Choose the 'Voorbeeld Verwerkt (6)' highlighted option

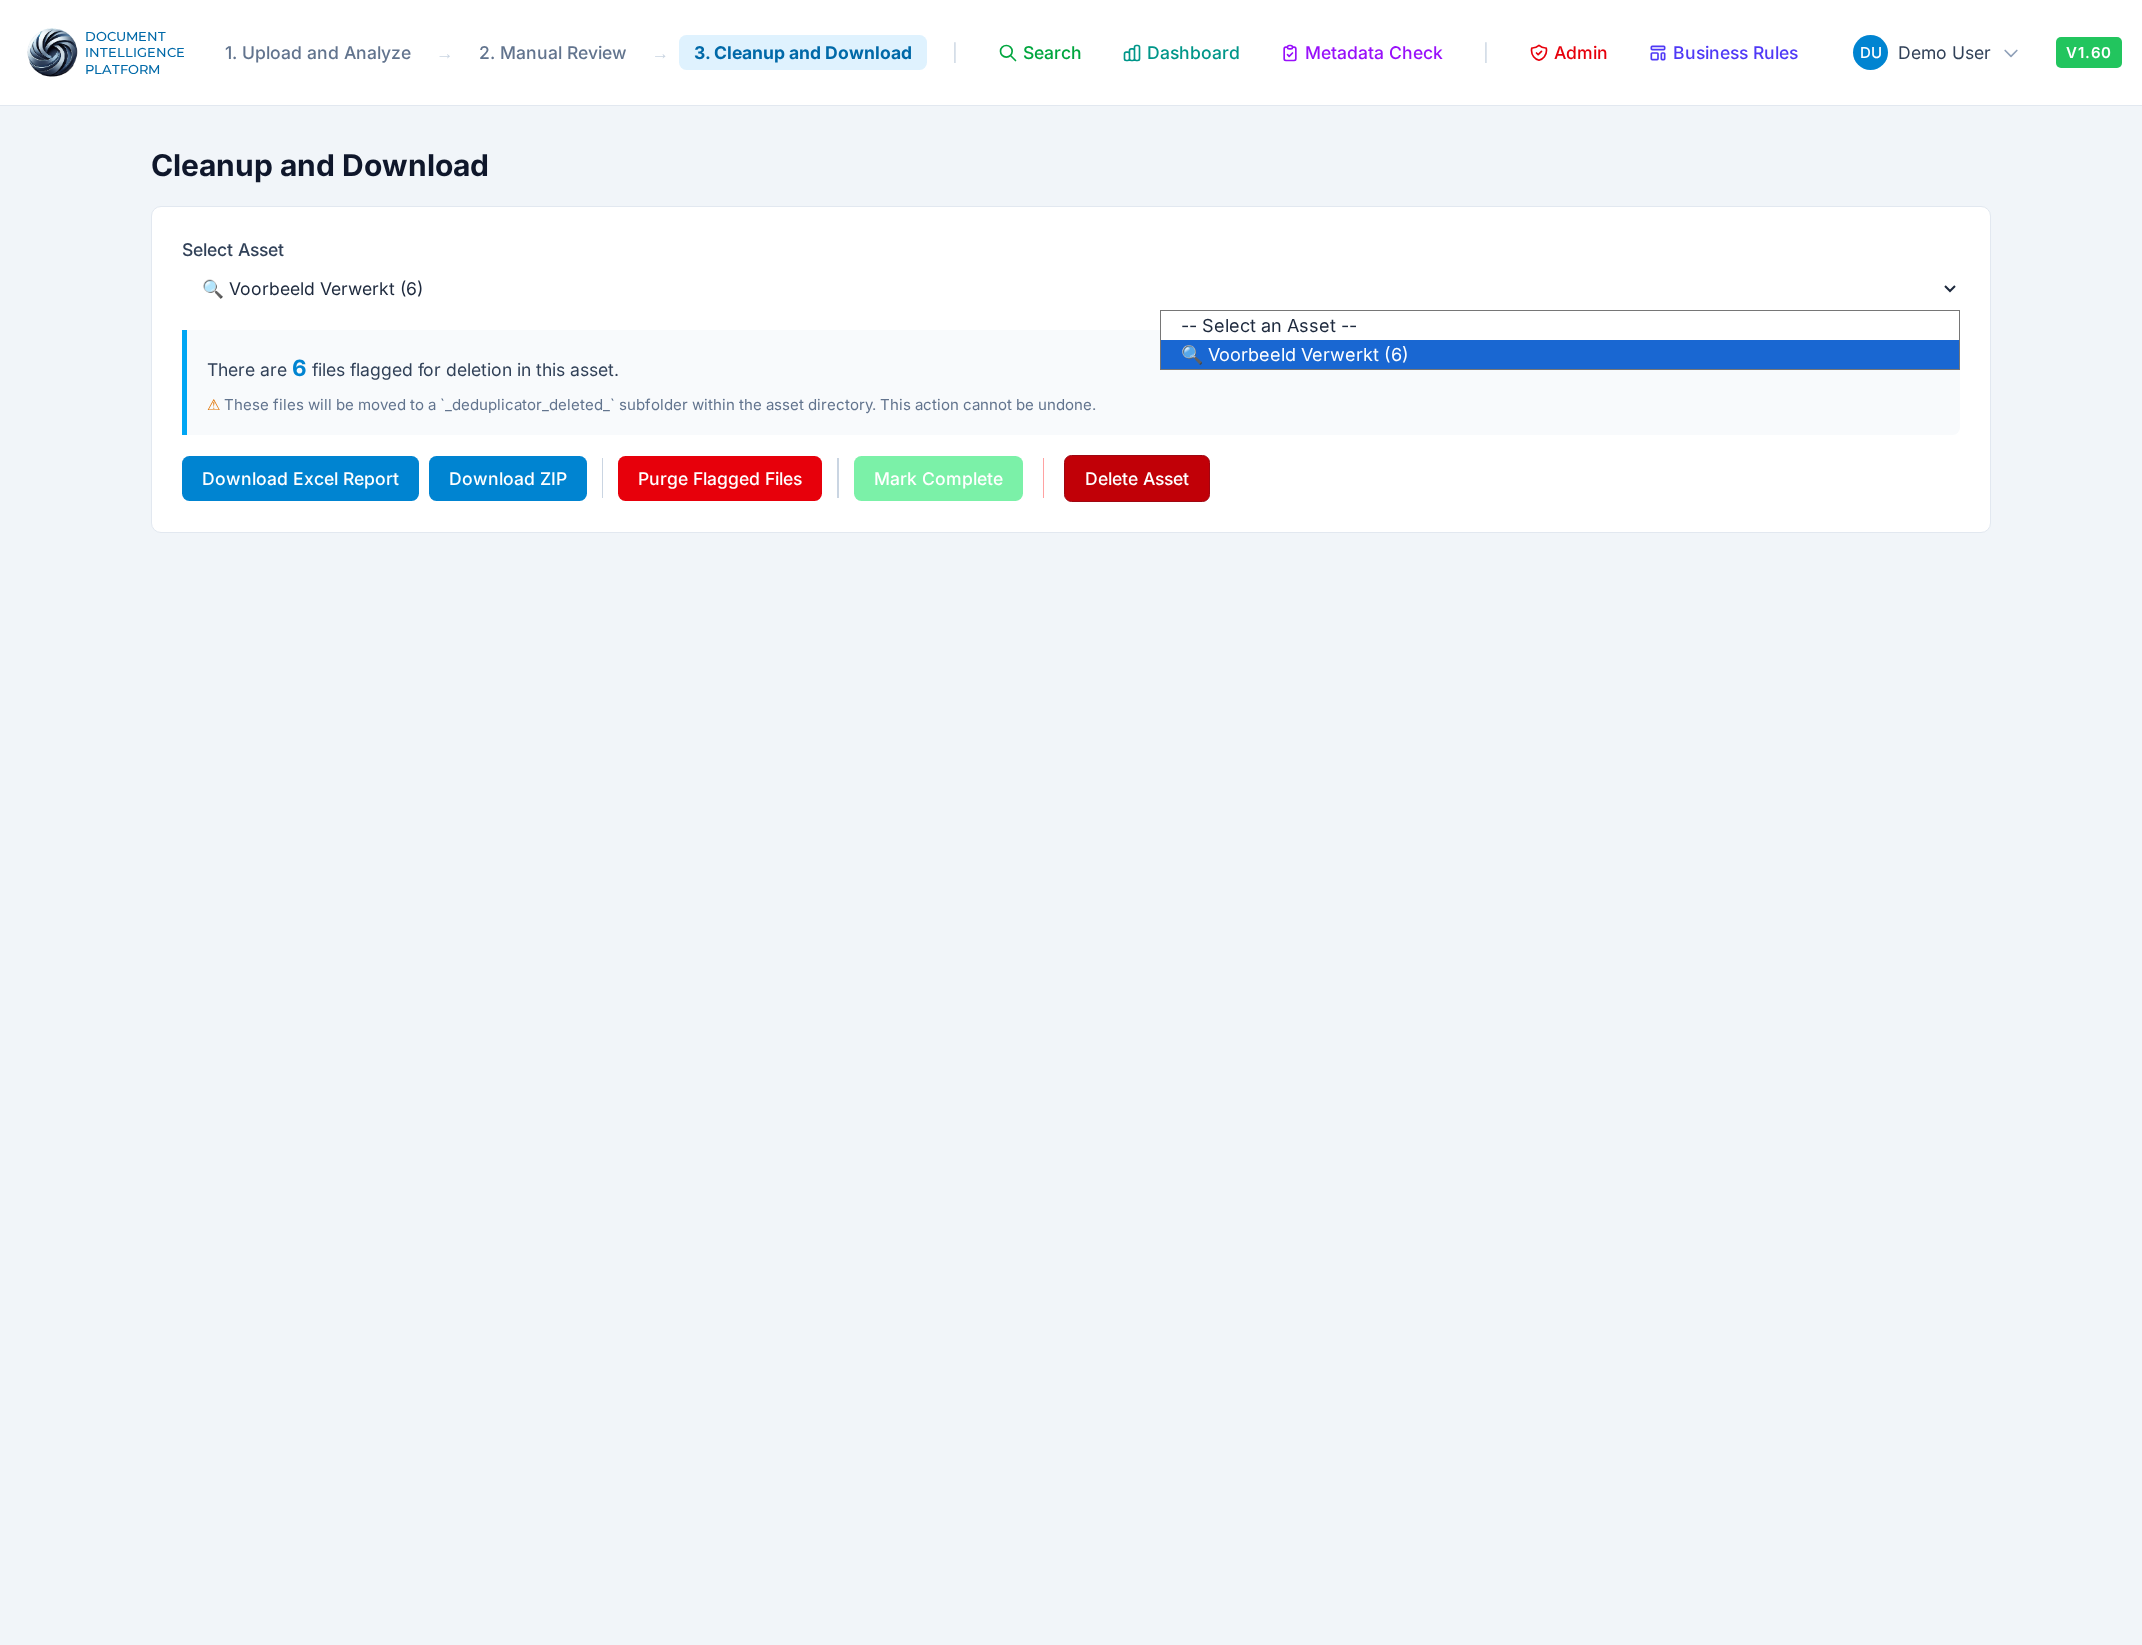pyautogui.click(x=1559, y=355)
